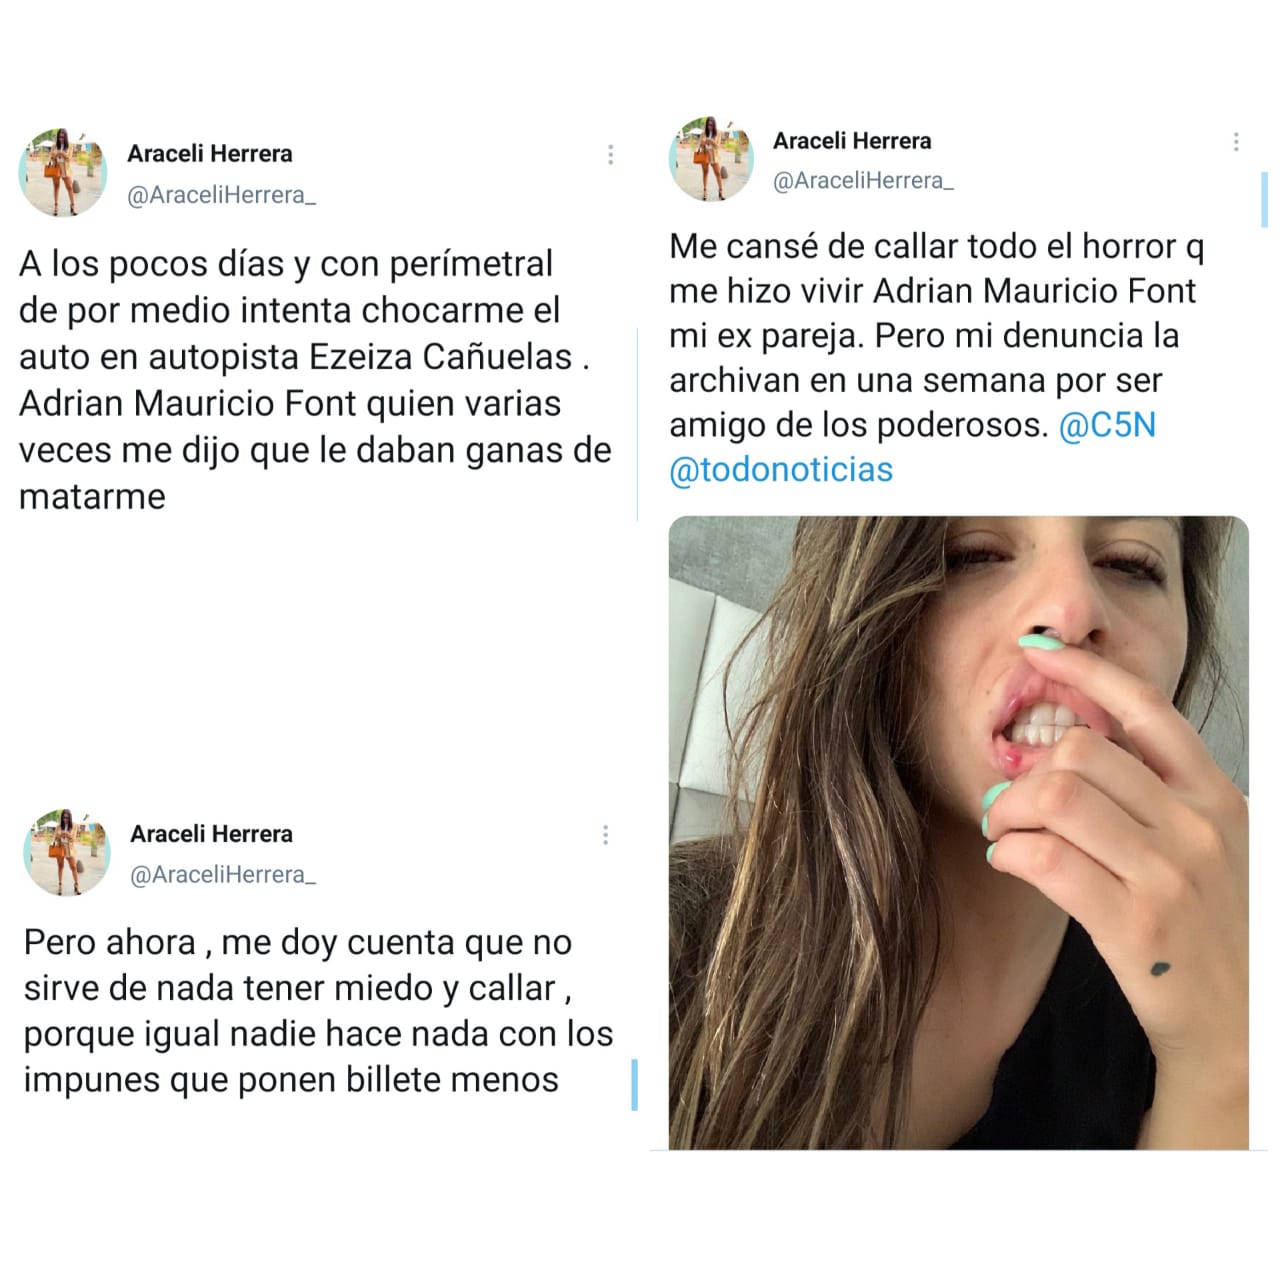This screenshot has width=1280, height=1280.
Task: Open more options on the 'Me cansé de callar' tweet
Action: point(1236,142)
